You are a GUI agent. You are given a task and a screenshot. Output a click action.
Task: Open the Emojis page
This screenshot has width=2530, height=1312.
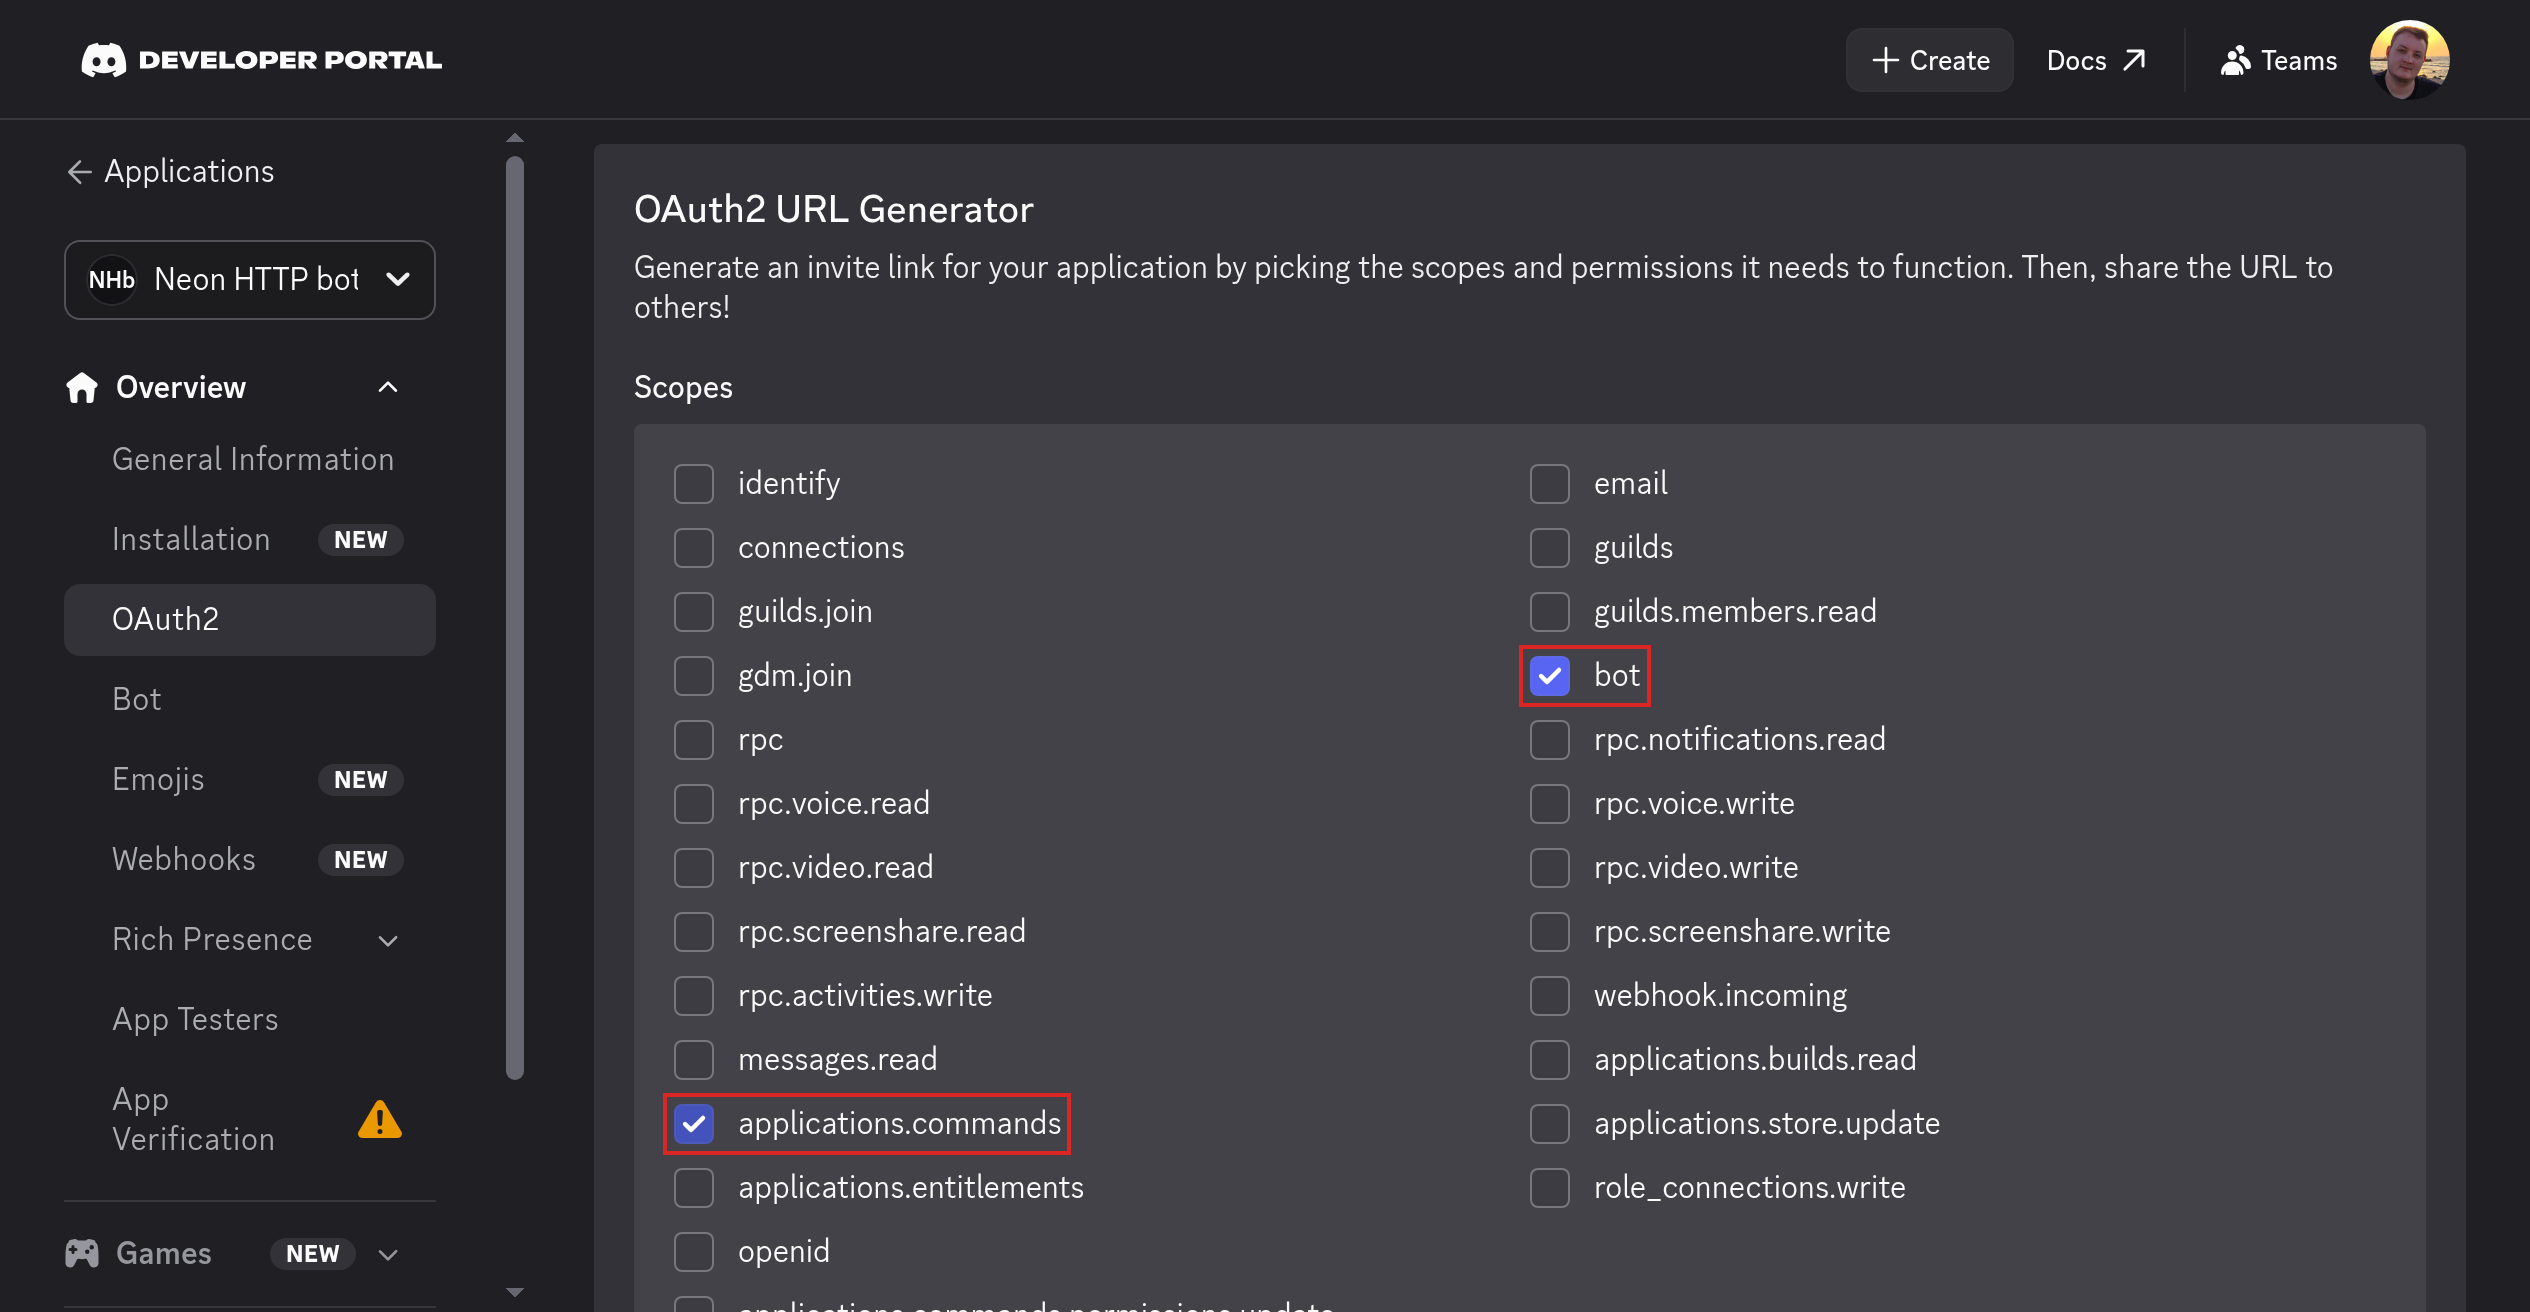click(158, 780)
